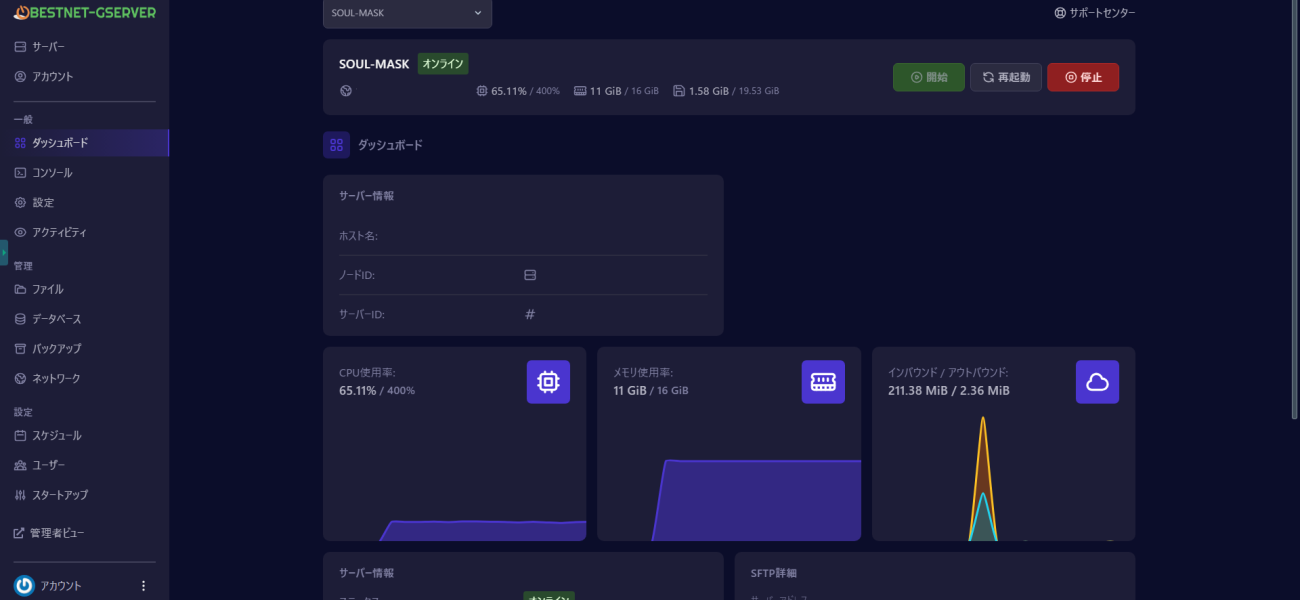Open the SOUL-MASK server dropdown
The width and height of the screenshot is (1300, 600).
click(407, 13)
